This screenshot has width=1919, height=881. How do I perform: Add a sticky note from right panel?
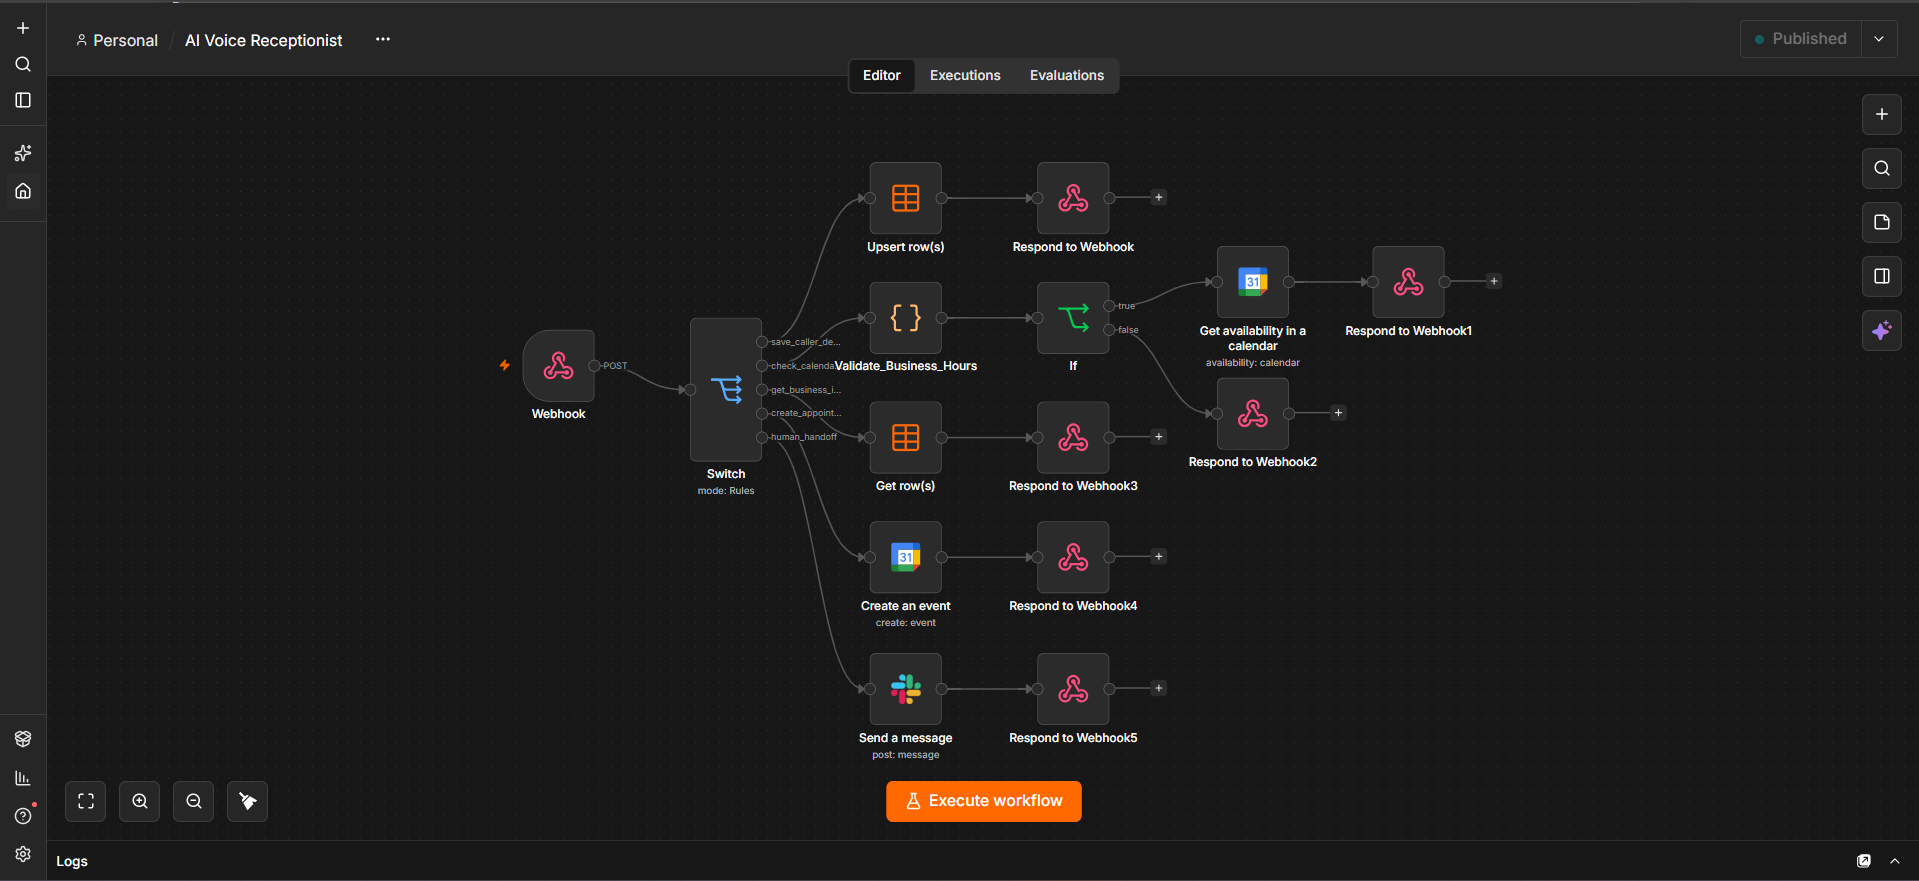pyautogui.click(x=1881, y=222)
